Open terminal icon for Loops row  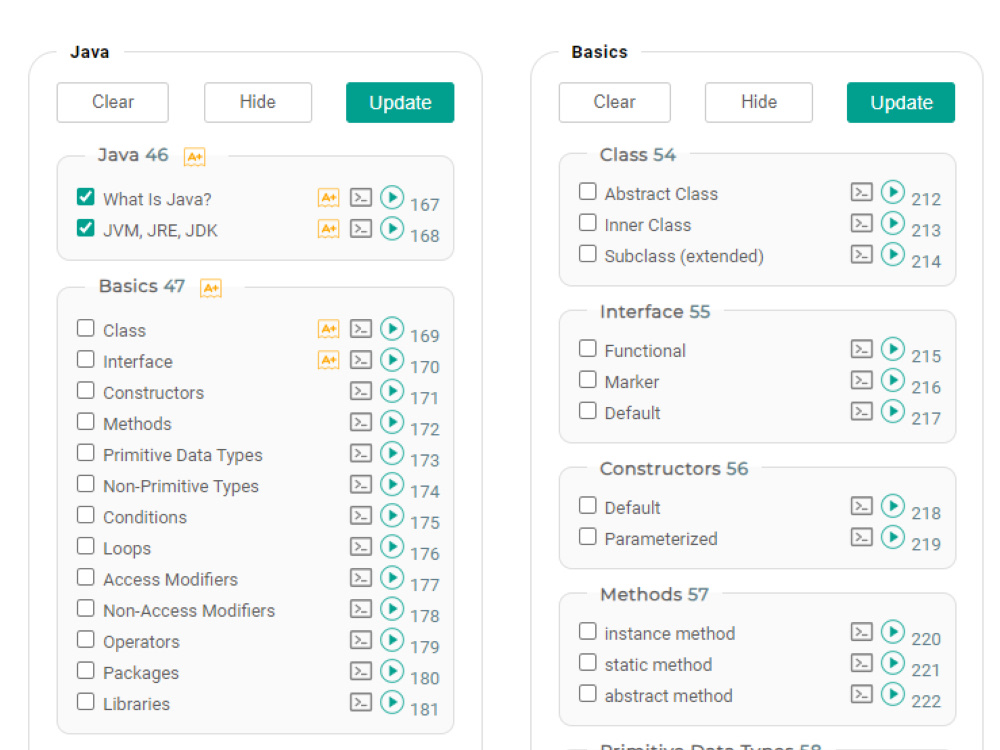(x=361, y=547)
